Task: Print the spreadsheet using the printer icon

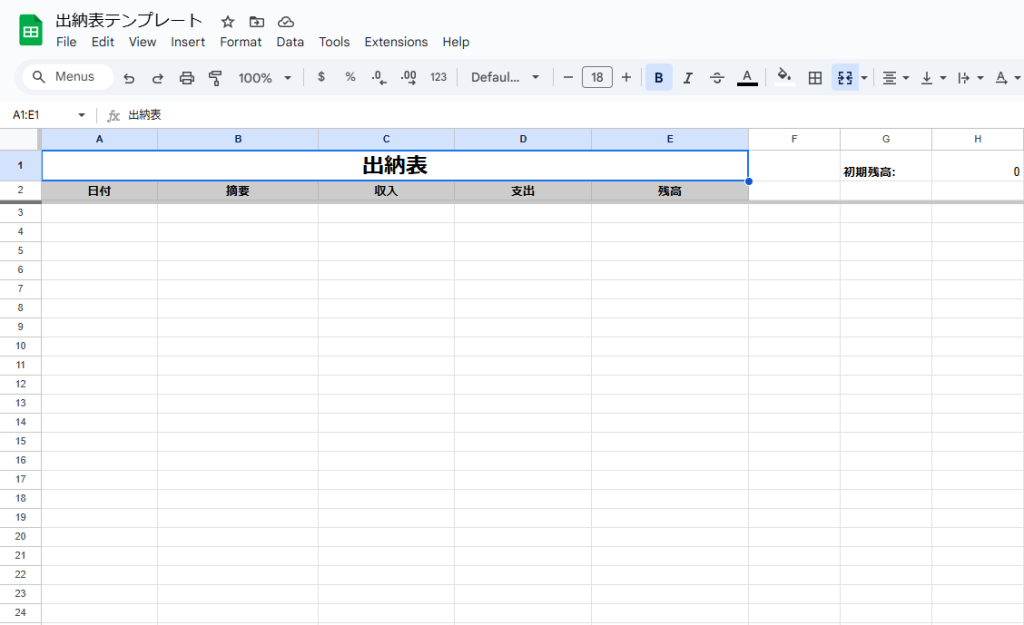Action: tap(186, 77)
